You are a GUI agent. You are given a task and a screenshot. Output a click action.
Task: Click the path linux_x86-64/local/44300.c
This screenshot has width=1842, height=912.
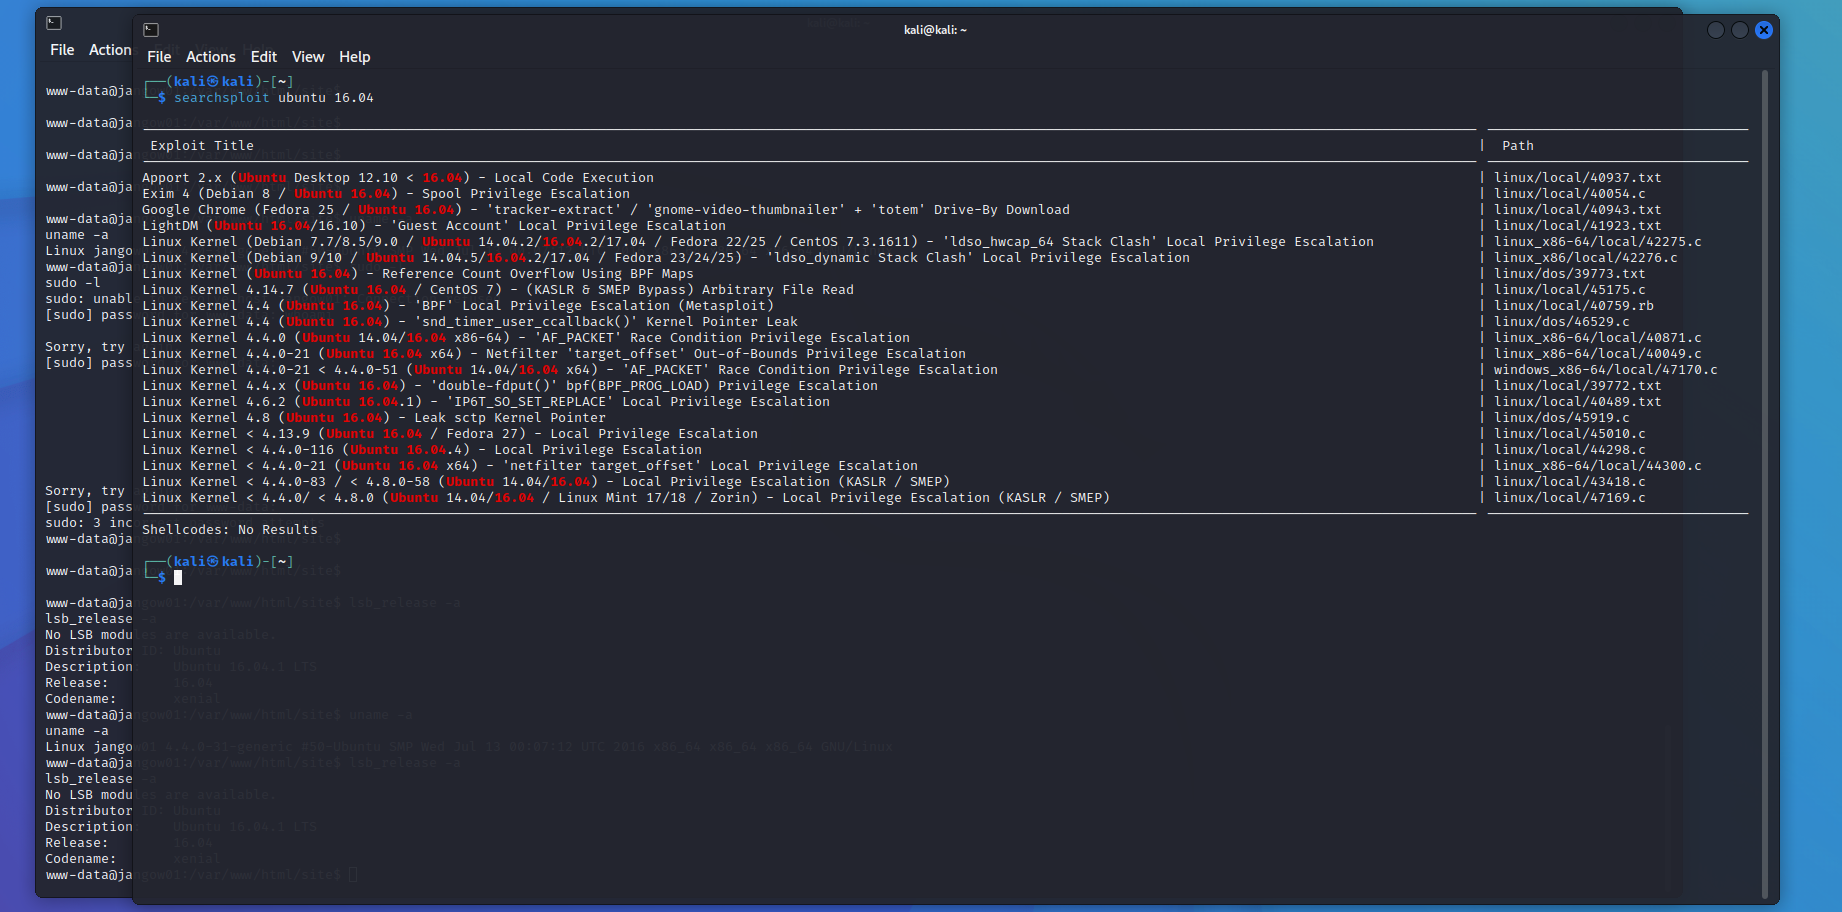(x=1598, y=466)
